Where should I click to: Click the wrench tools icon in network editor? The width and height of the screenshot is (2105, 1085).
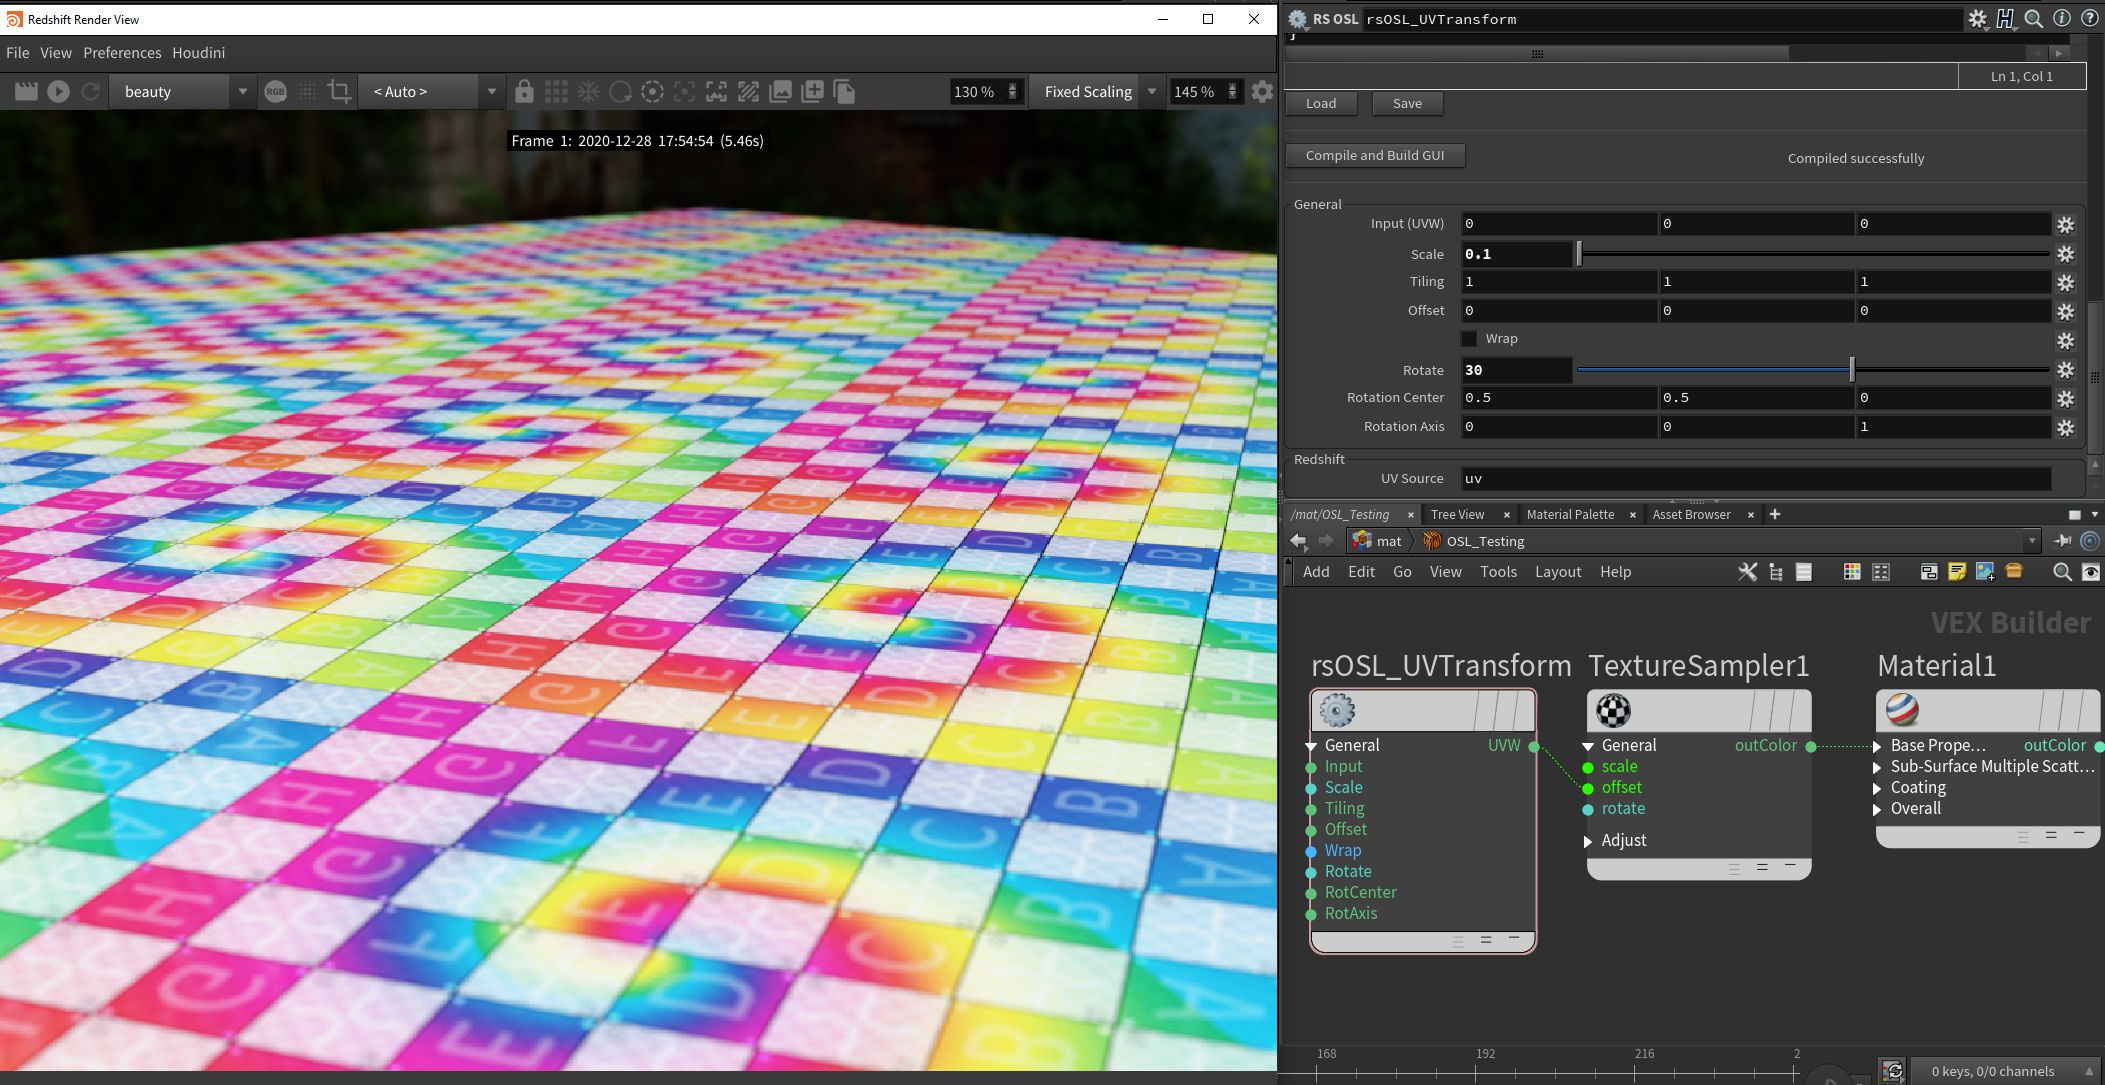click(x=1747, y=572)
